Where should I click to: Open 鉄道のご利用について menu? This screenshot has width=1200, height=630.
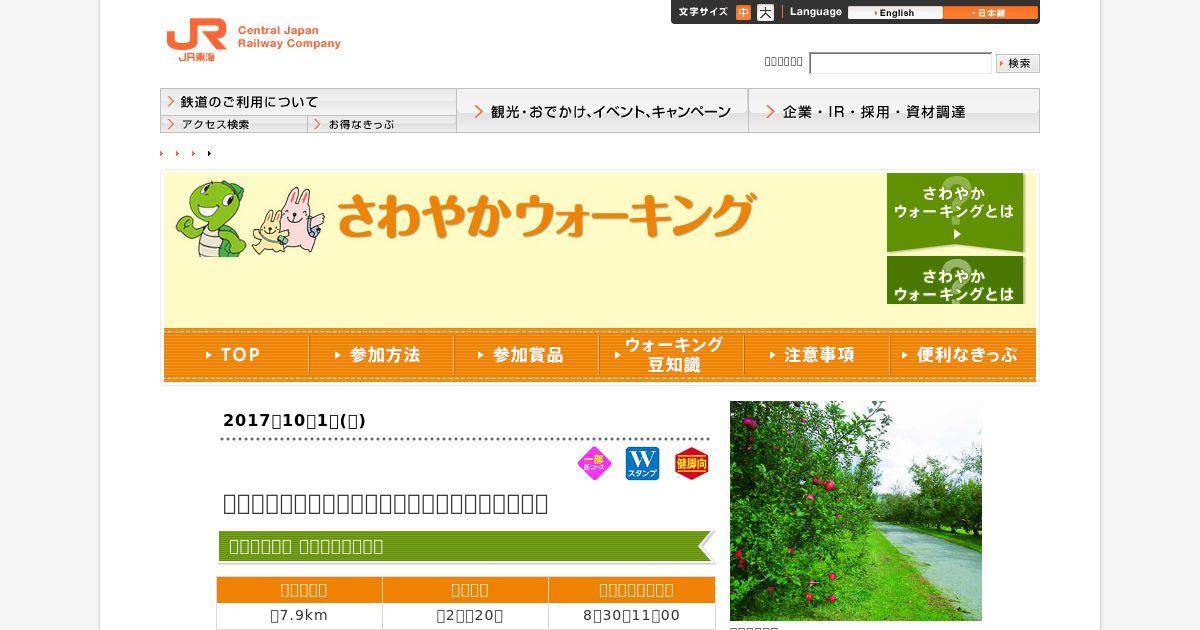coord(308,102)
